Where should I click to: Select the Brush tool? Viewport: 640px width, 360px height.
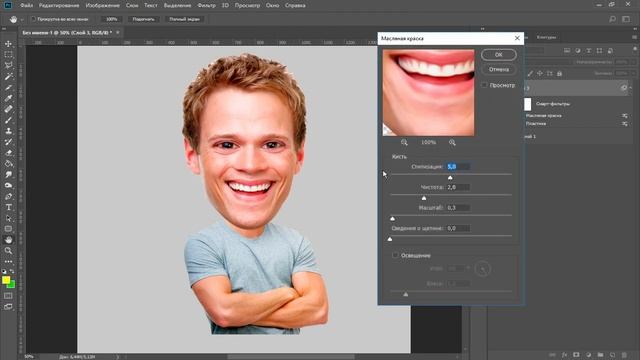[x=8, y=120]
